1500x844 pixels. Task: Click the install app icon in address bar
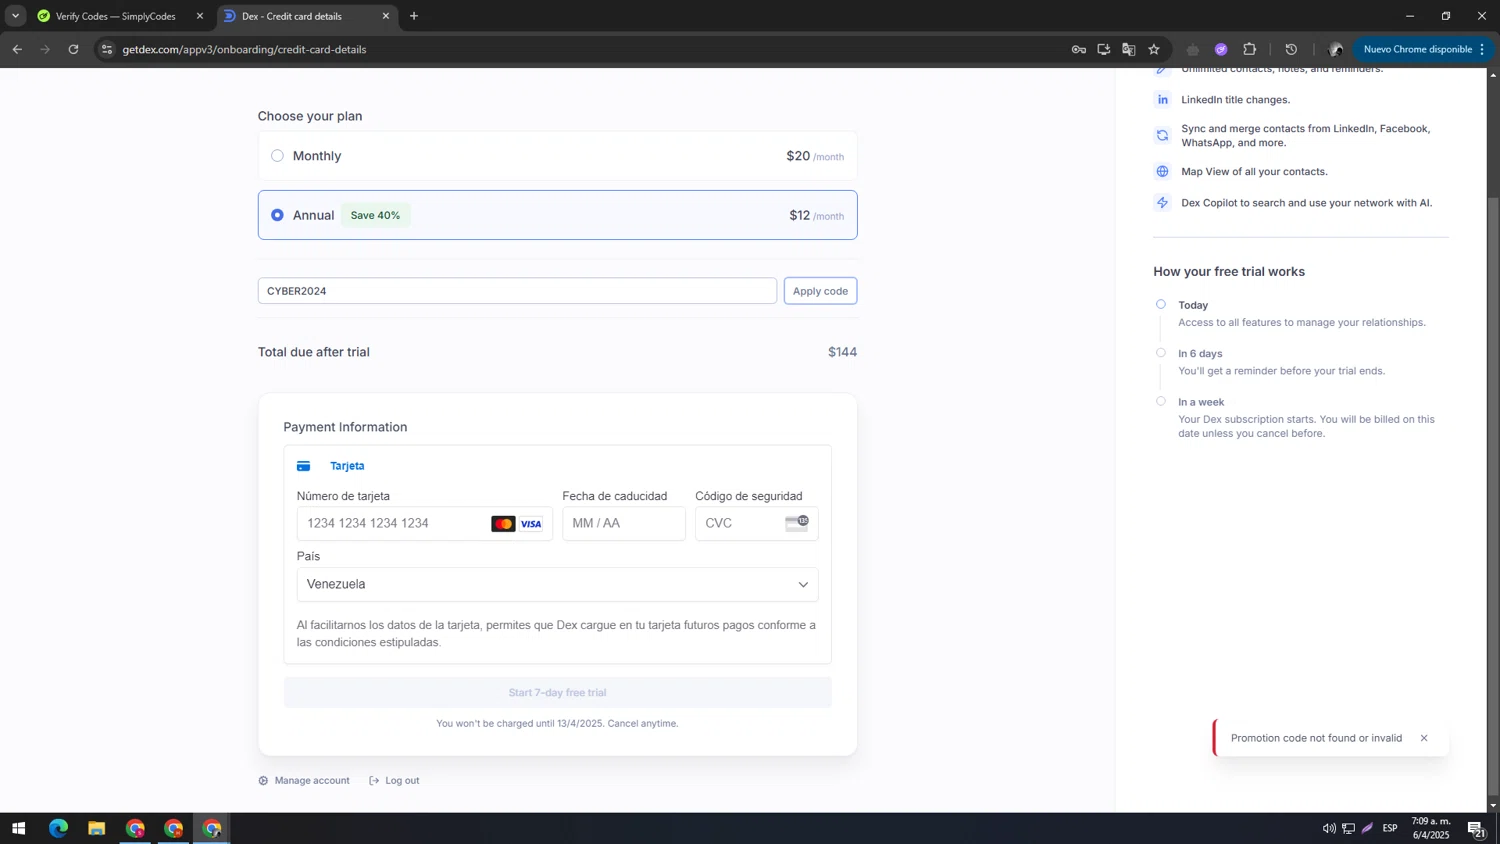pyautogui.click(x=1104, y=49)
